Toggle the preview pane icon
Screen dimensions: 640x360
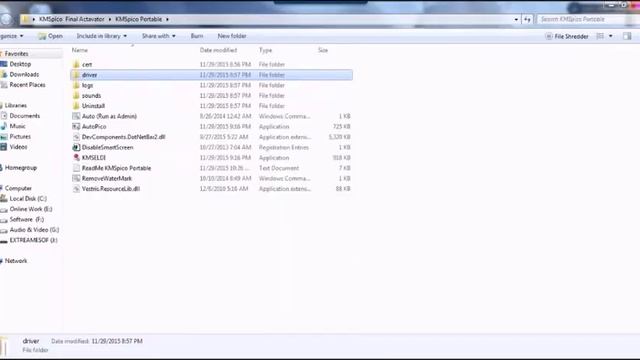[627, 36]
